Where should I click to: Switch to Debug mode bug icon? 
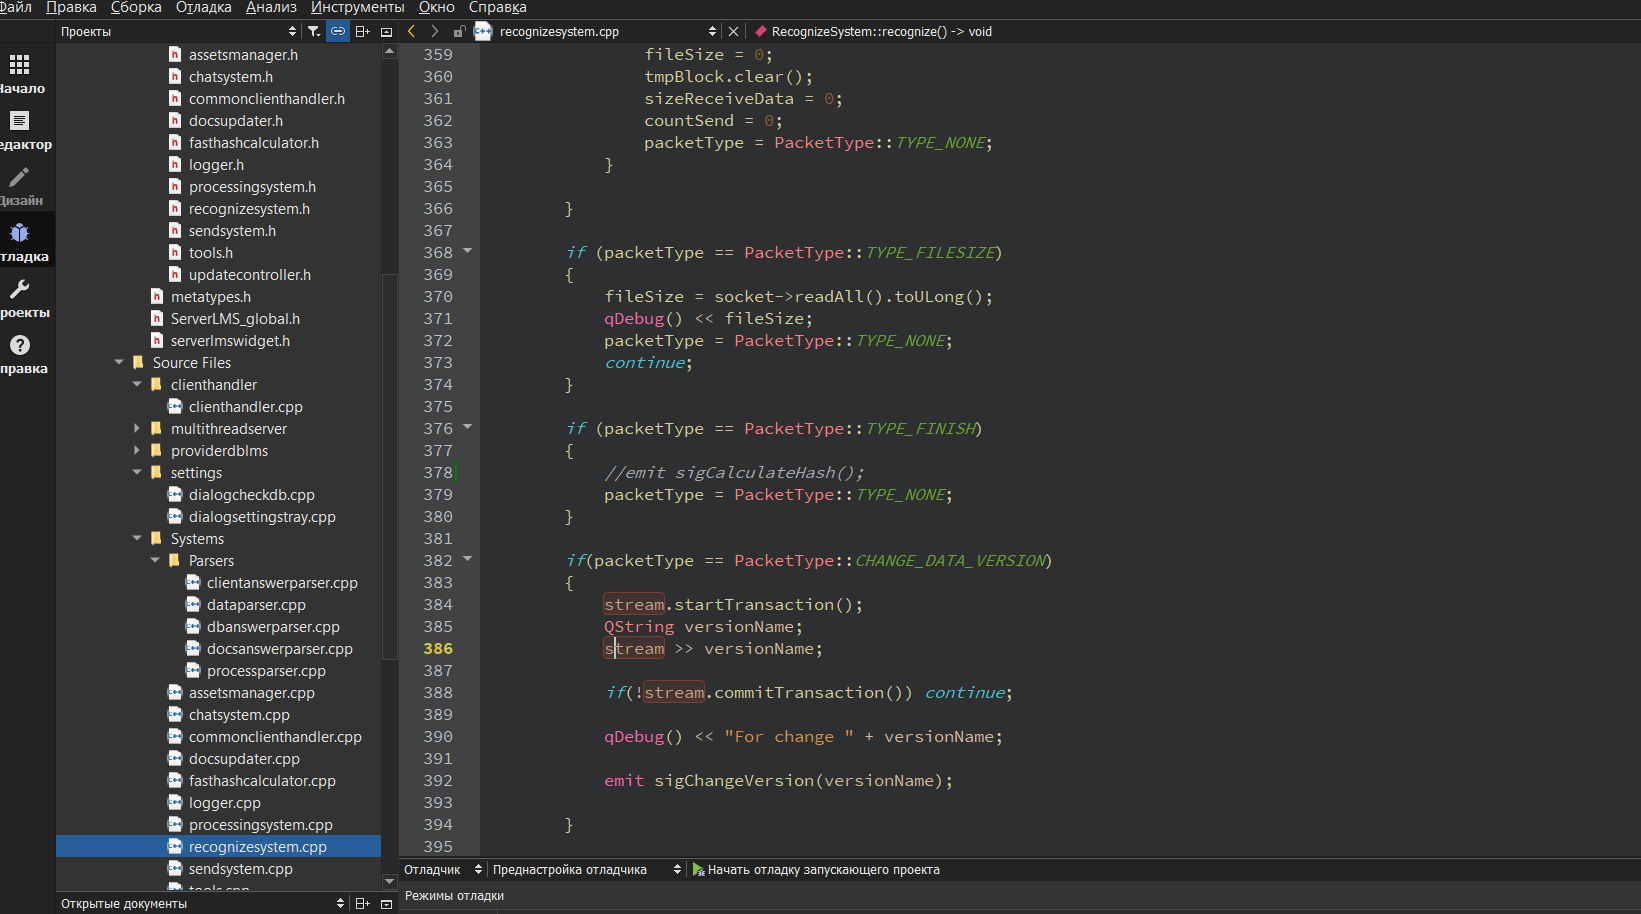pos(20,234)
